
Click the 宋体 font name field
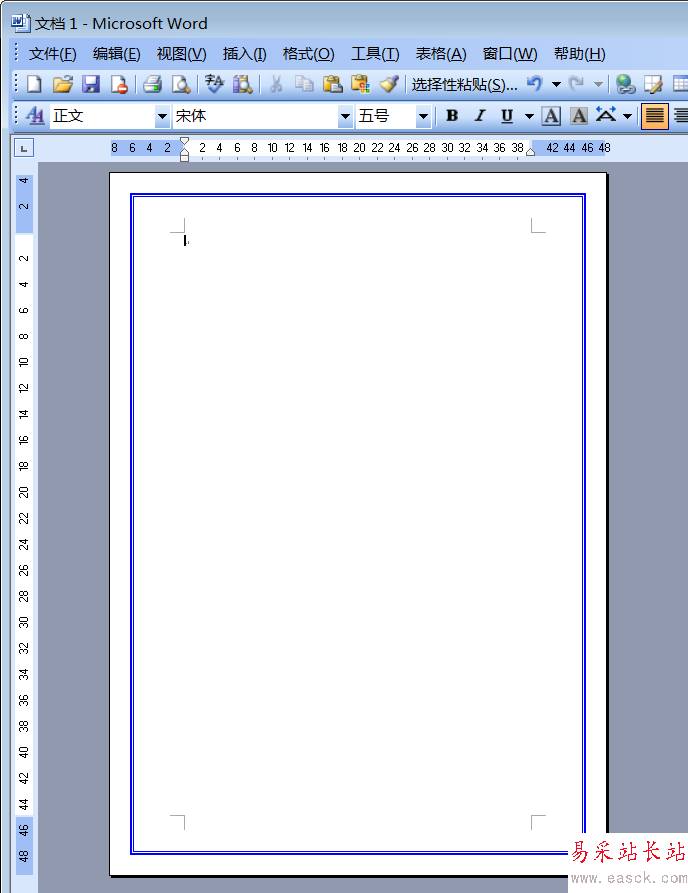click(x=255, y=116)
